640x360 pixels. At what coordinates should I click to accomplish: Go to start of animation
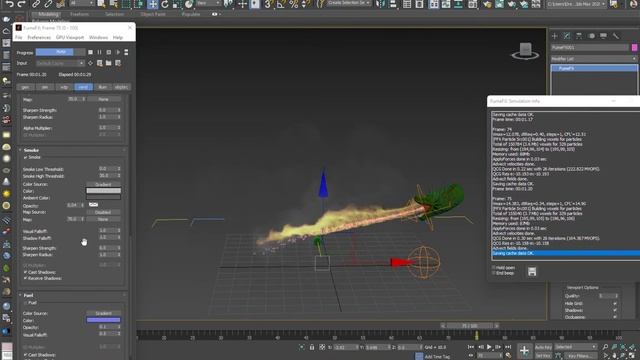coord(471,347)
